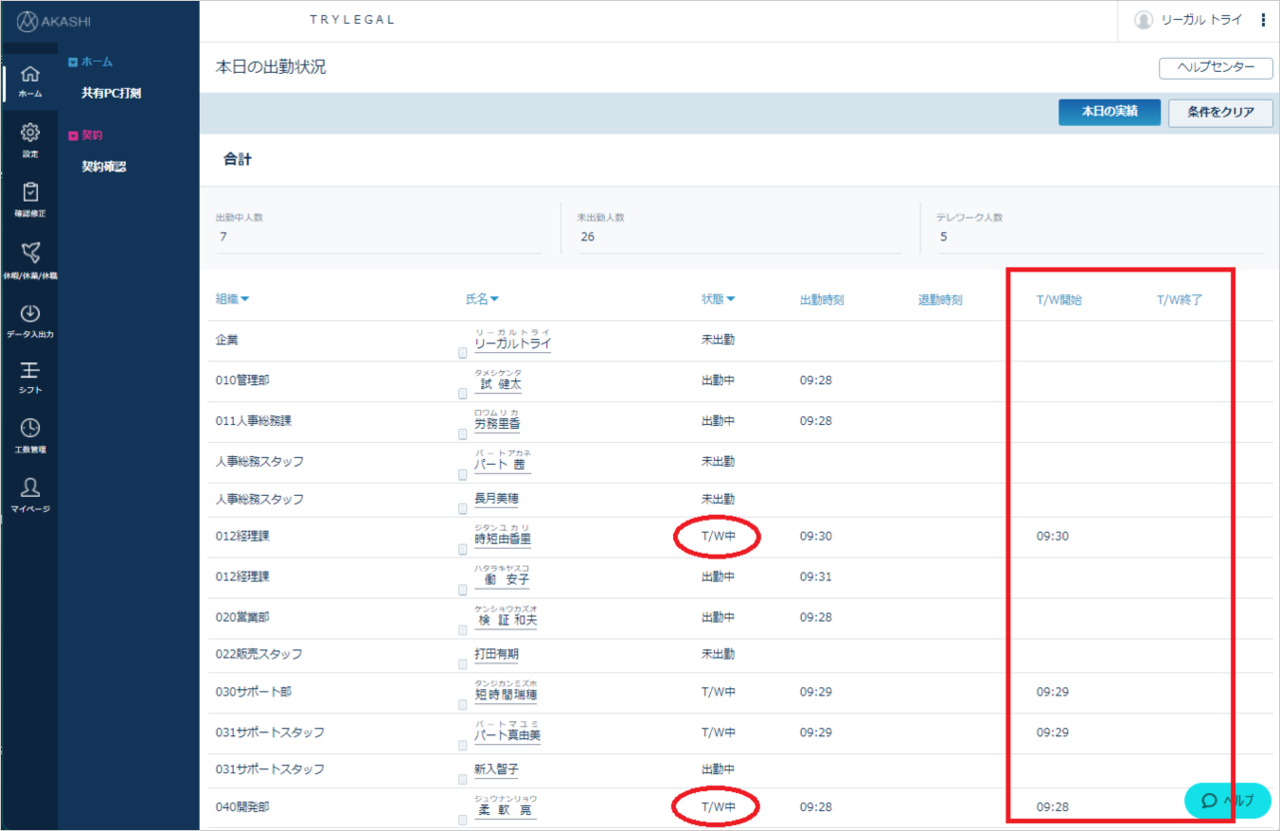Click the 010管理部 organization cell
This screenshot has height=831, width=1280.
243,380
